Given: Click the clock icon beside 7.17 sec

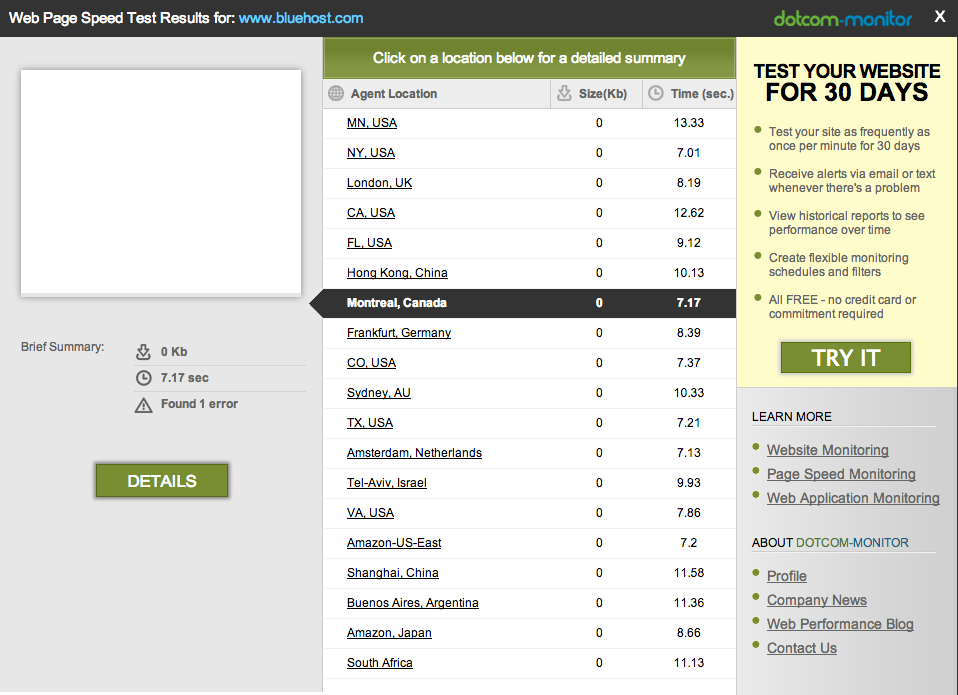Looking at the screenshot, I should pos(144,378).
